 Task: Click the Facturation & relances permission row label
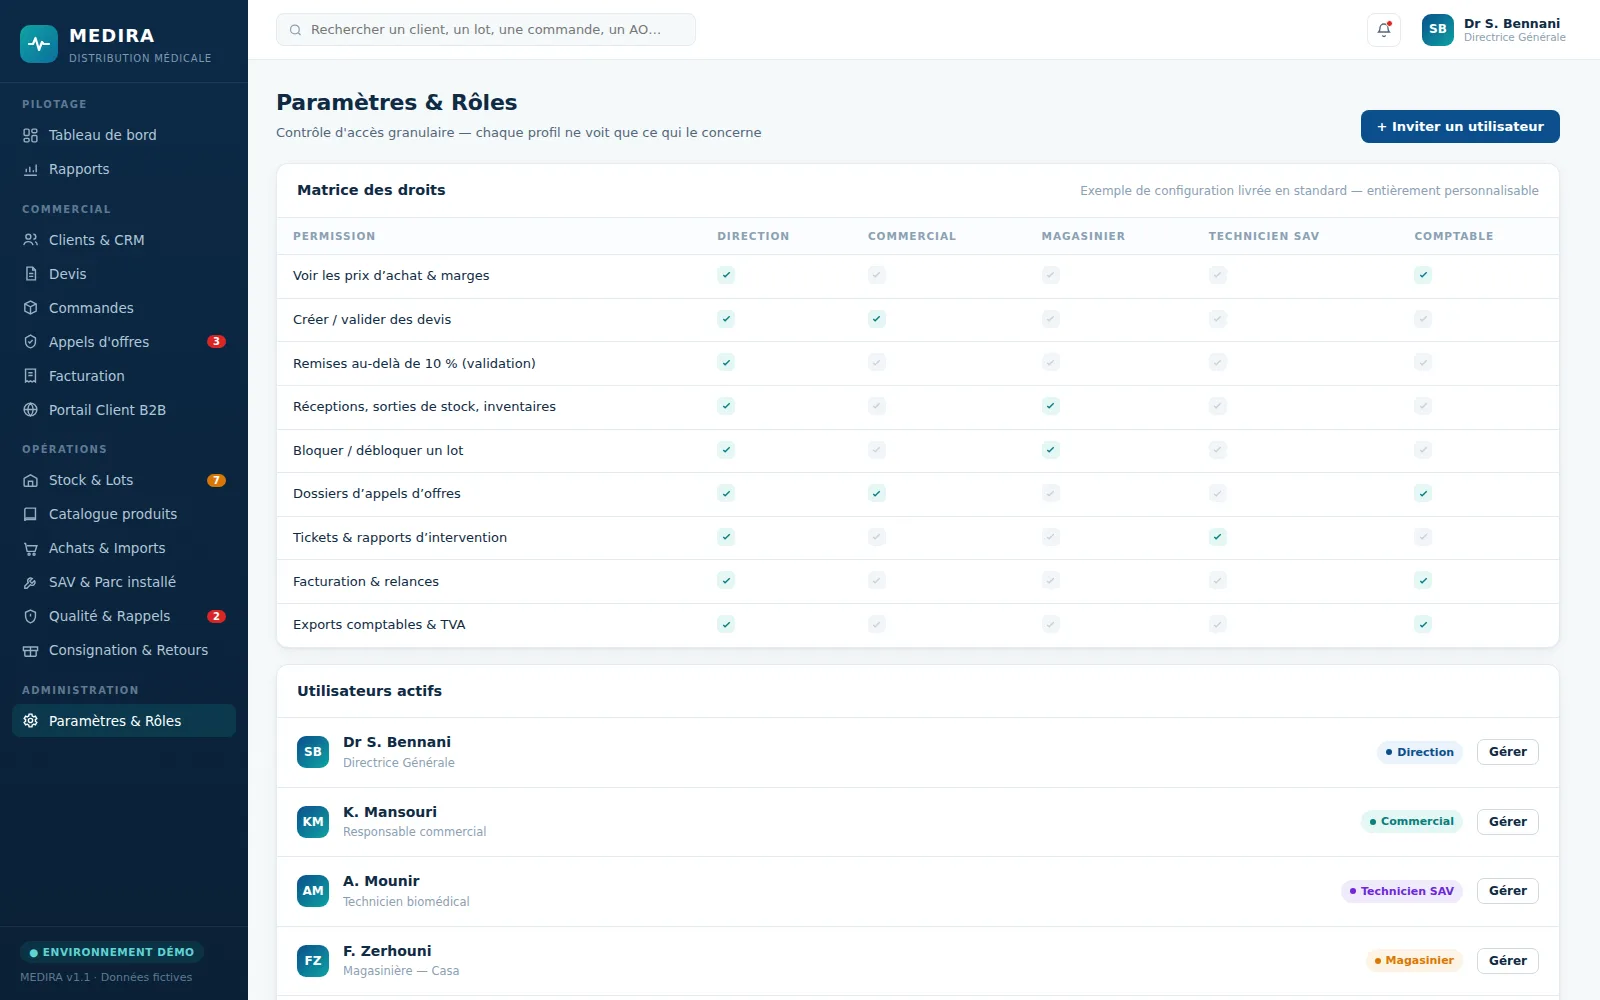pyautogui.click(x=366, y=581)
